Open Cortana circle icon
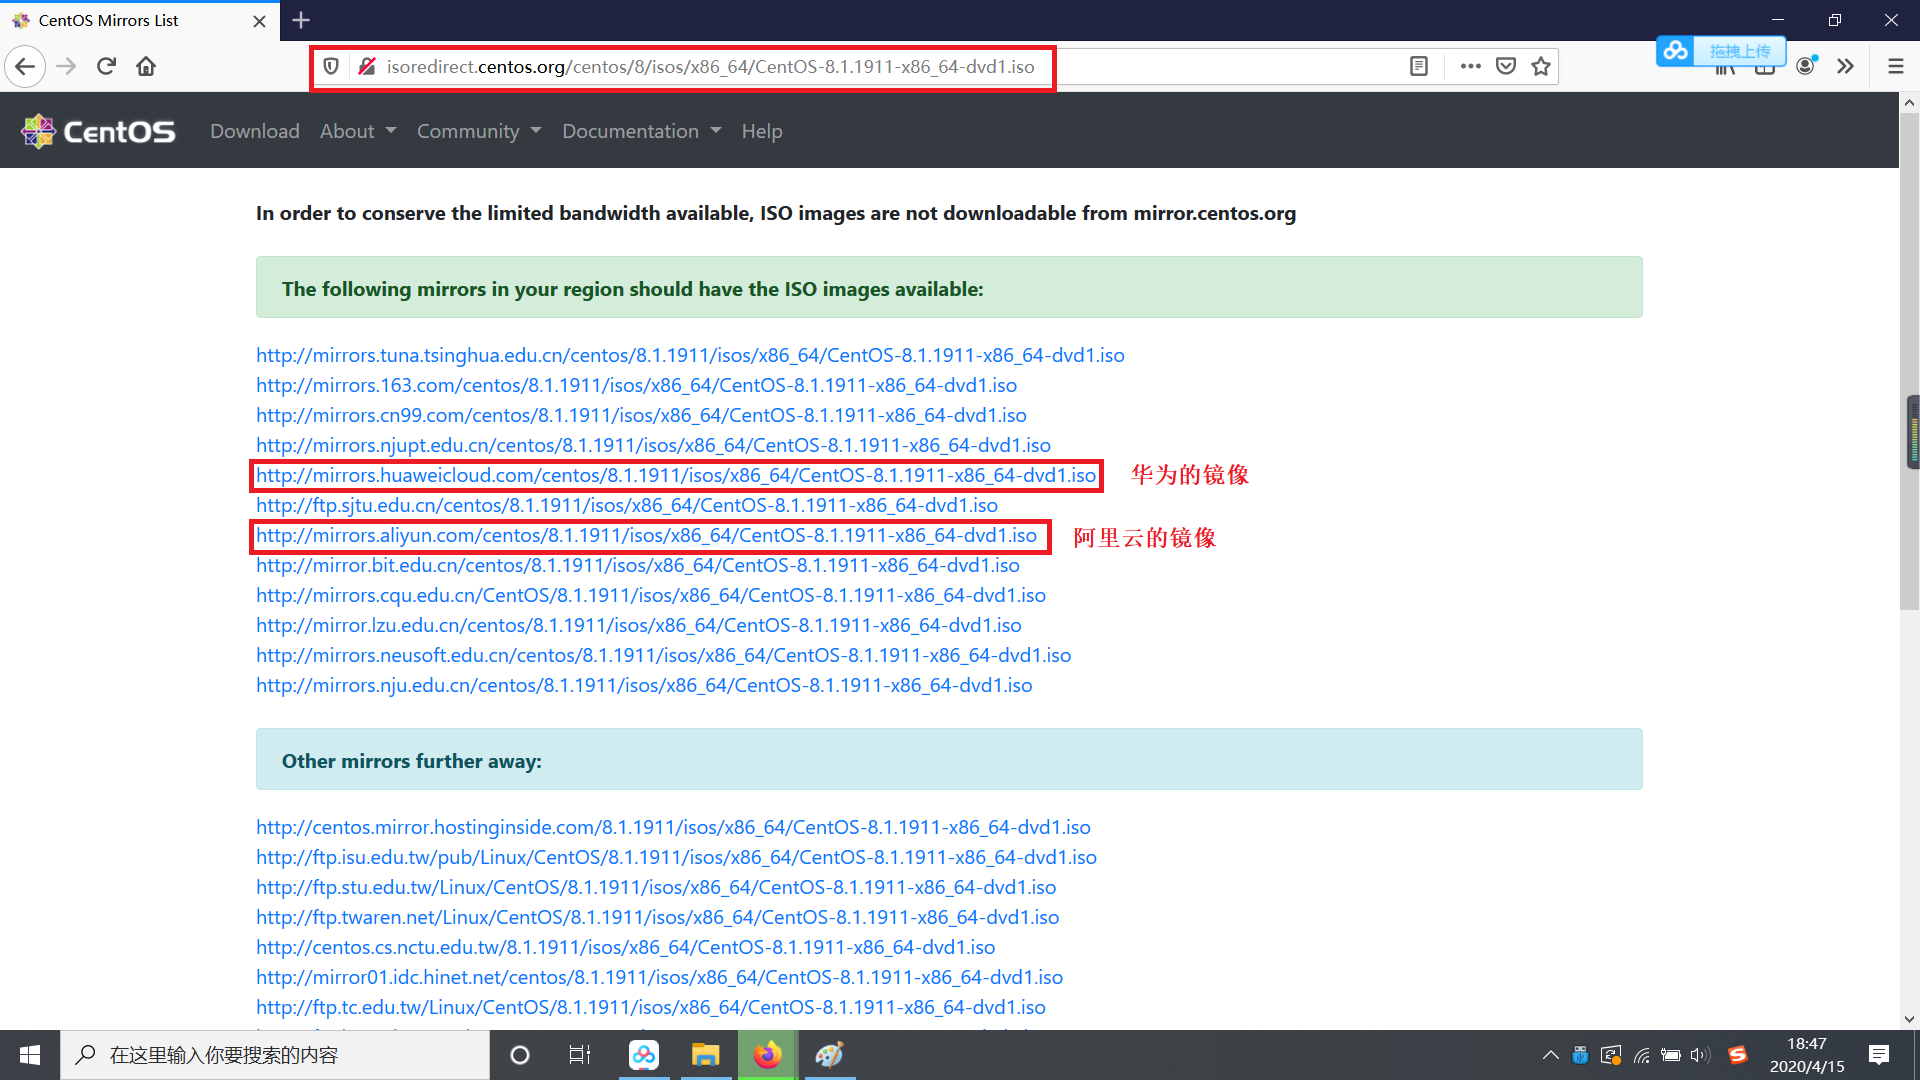 (520, 1055)
